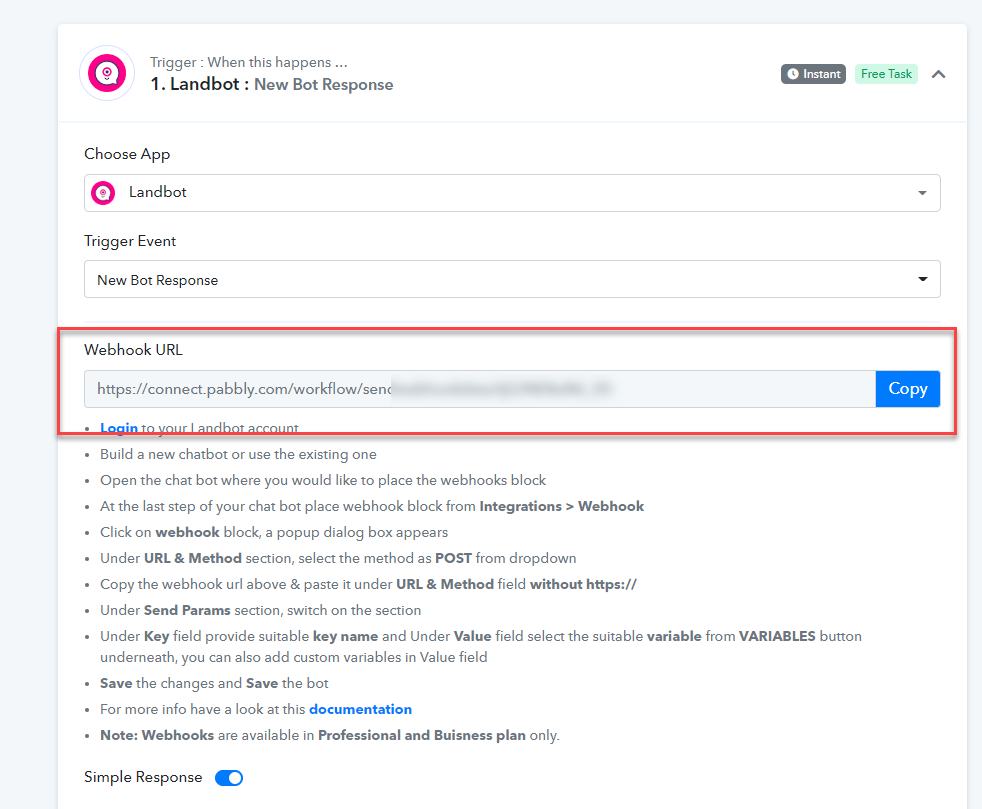Copy the webhook URL
The image size is (982, 809).
point(907,389)
